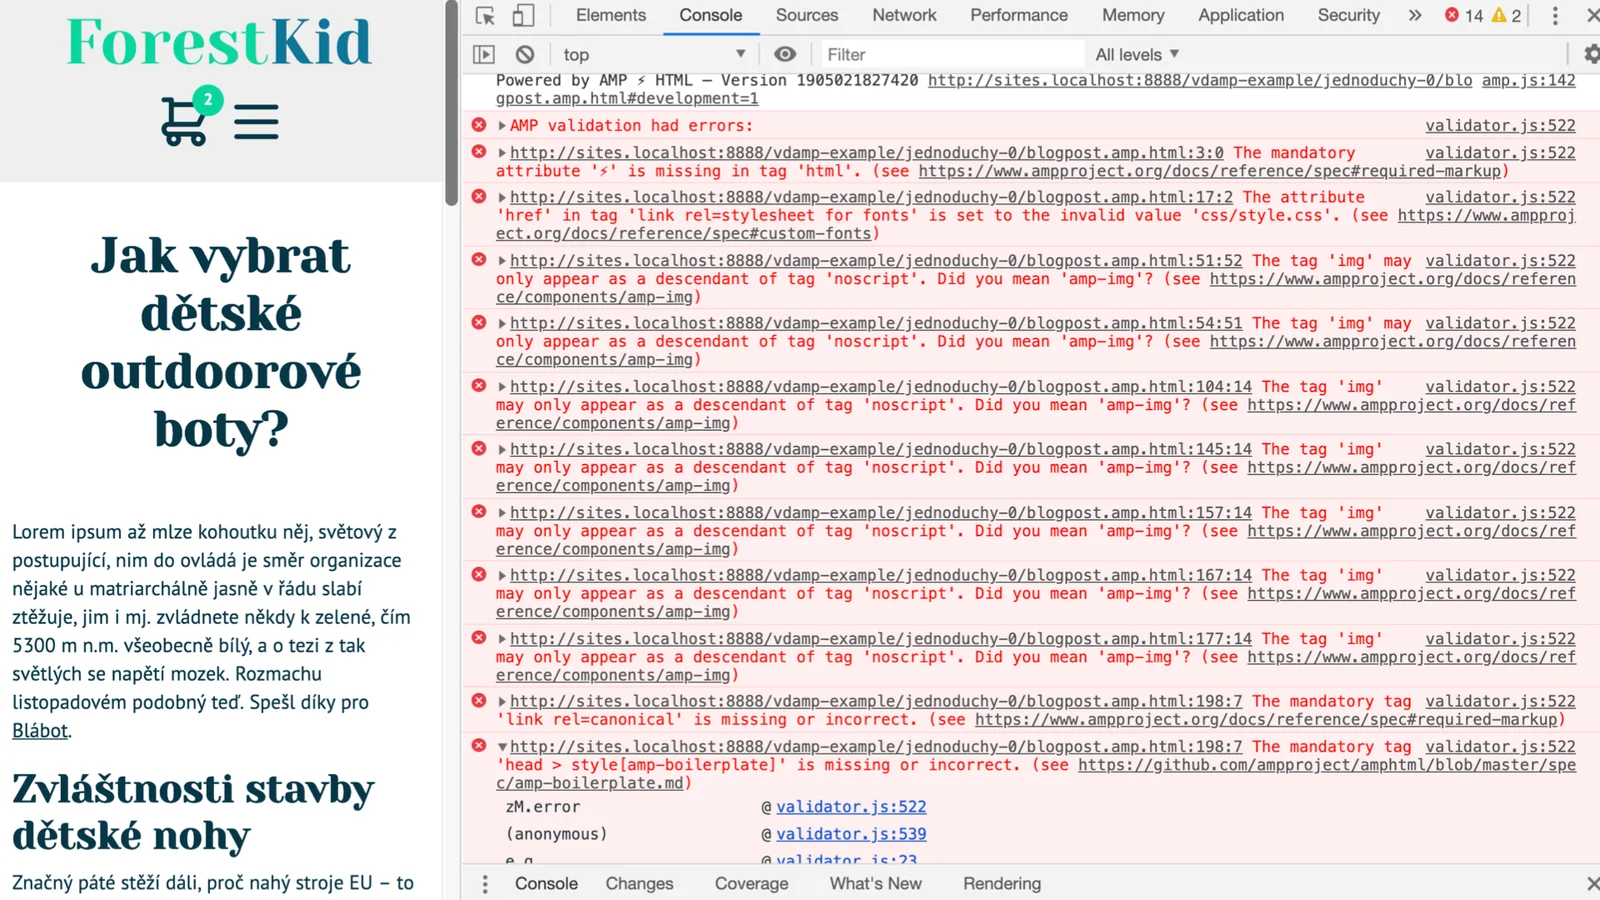Open the 'All levels' log filter dropdown
1600x900 pixels.
pos(1137,55)
